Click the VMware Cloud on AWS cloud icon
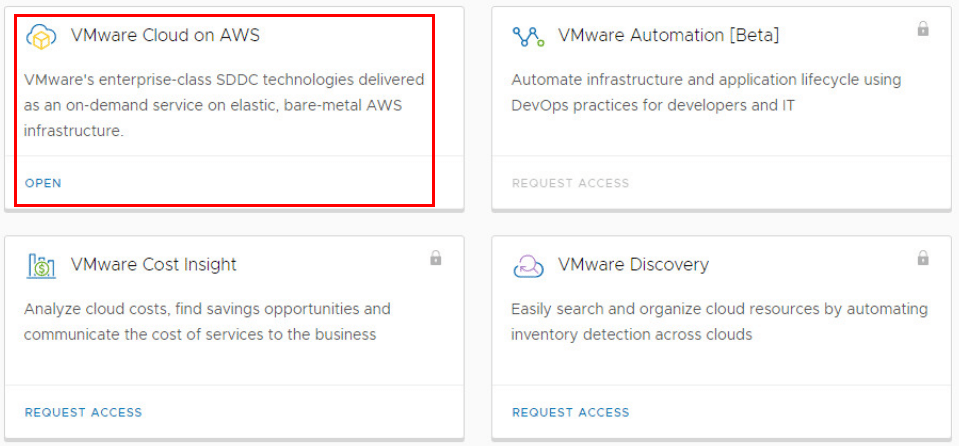Screen dimensions: 959x446 point(41,37)
